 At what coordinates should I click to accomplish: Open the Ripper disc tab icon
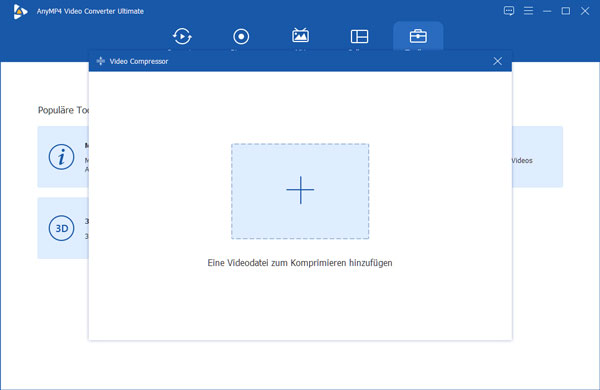click(241, 36)
